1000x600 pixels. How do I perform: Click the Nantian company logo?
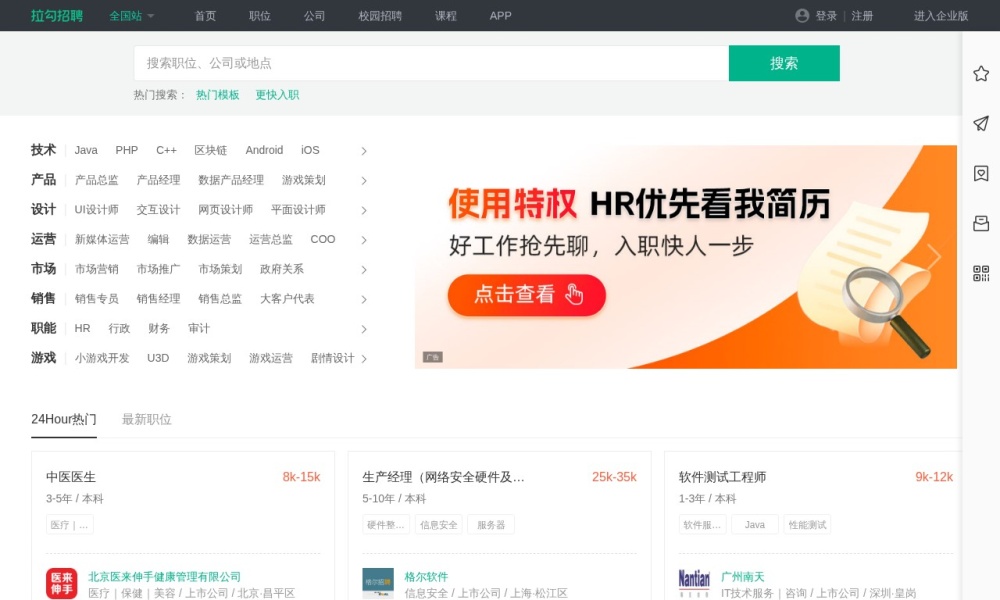[695, 583]
